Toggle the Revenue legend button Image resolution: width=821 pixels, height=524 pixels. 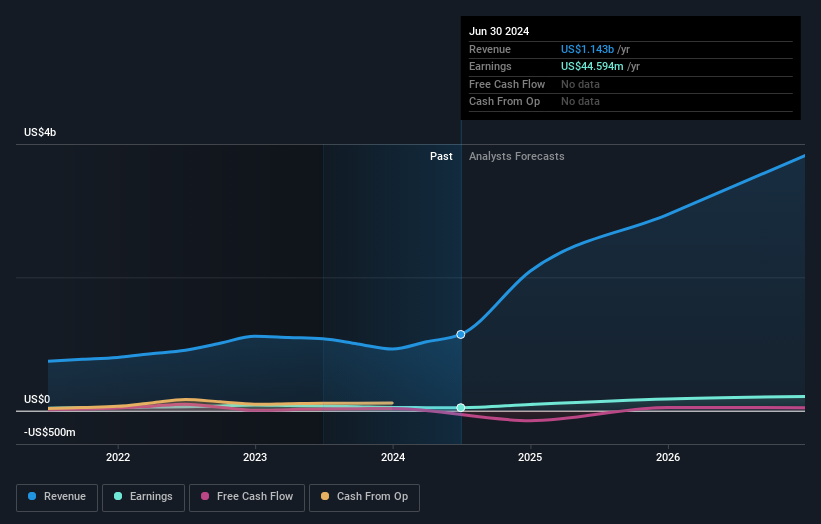point(57,497)
